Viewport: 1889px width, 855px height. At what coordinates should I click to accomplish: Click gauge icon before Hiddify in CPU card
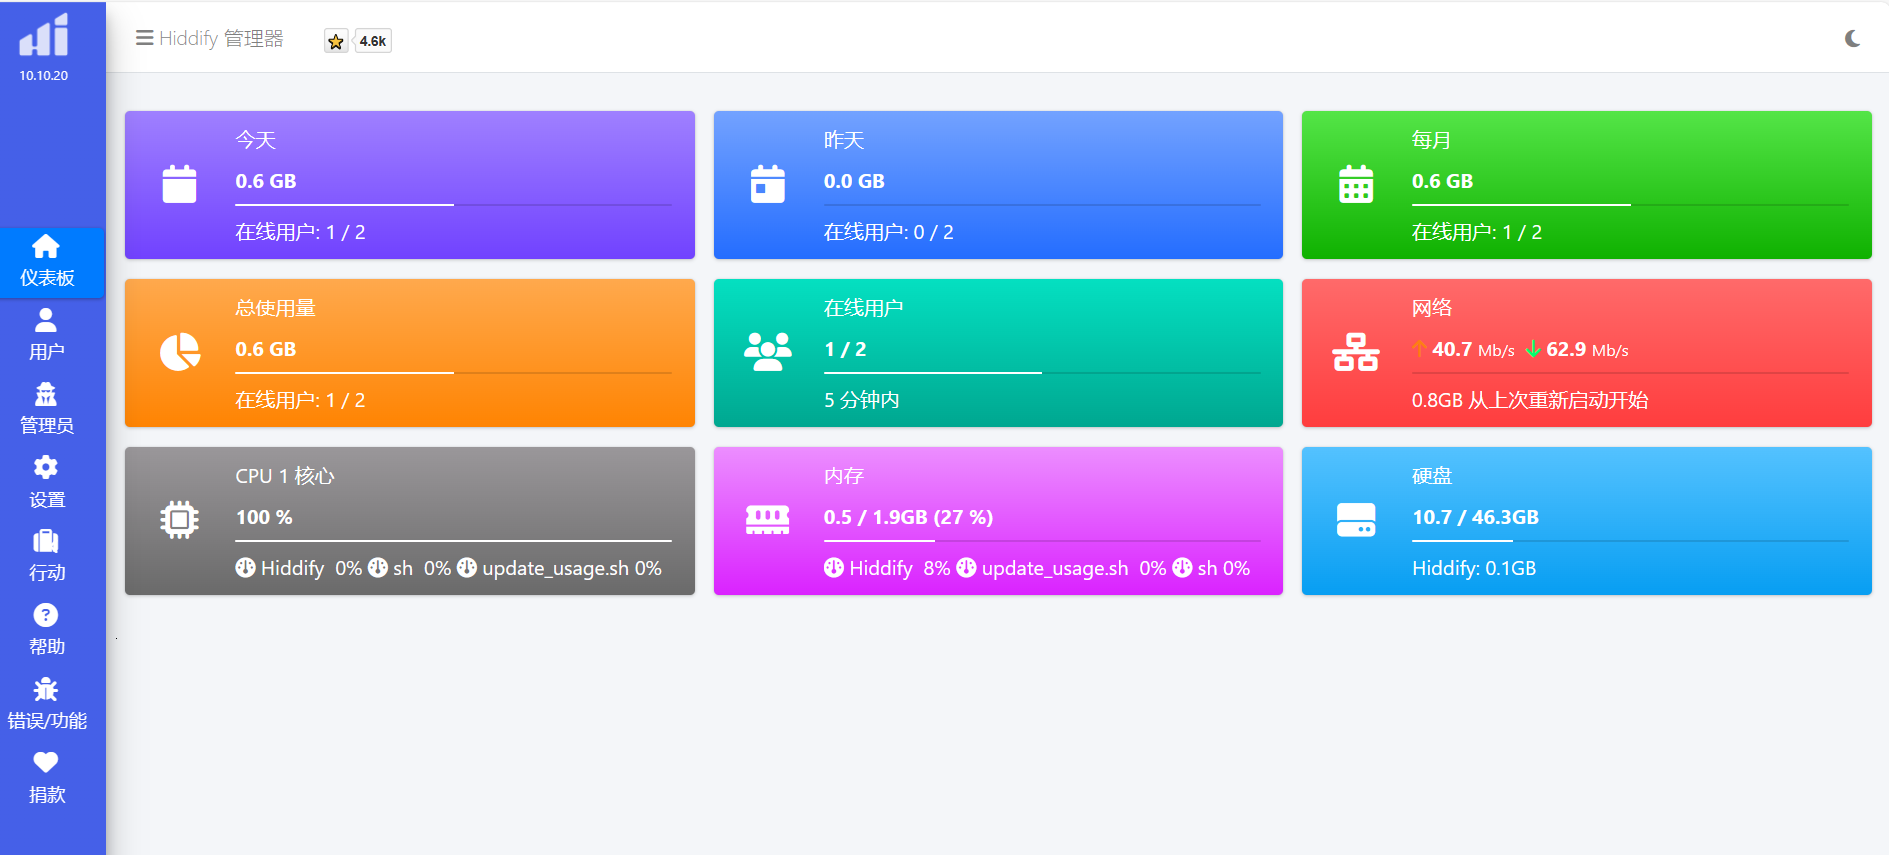245,568
